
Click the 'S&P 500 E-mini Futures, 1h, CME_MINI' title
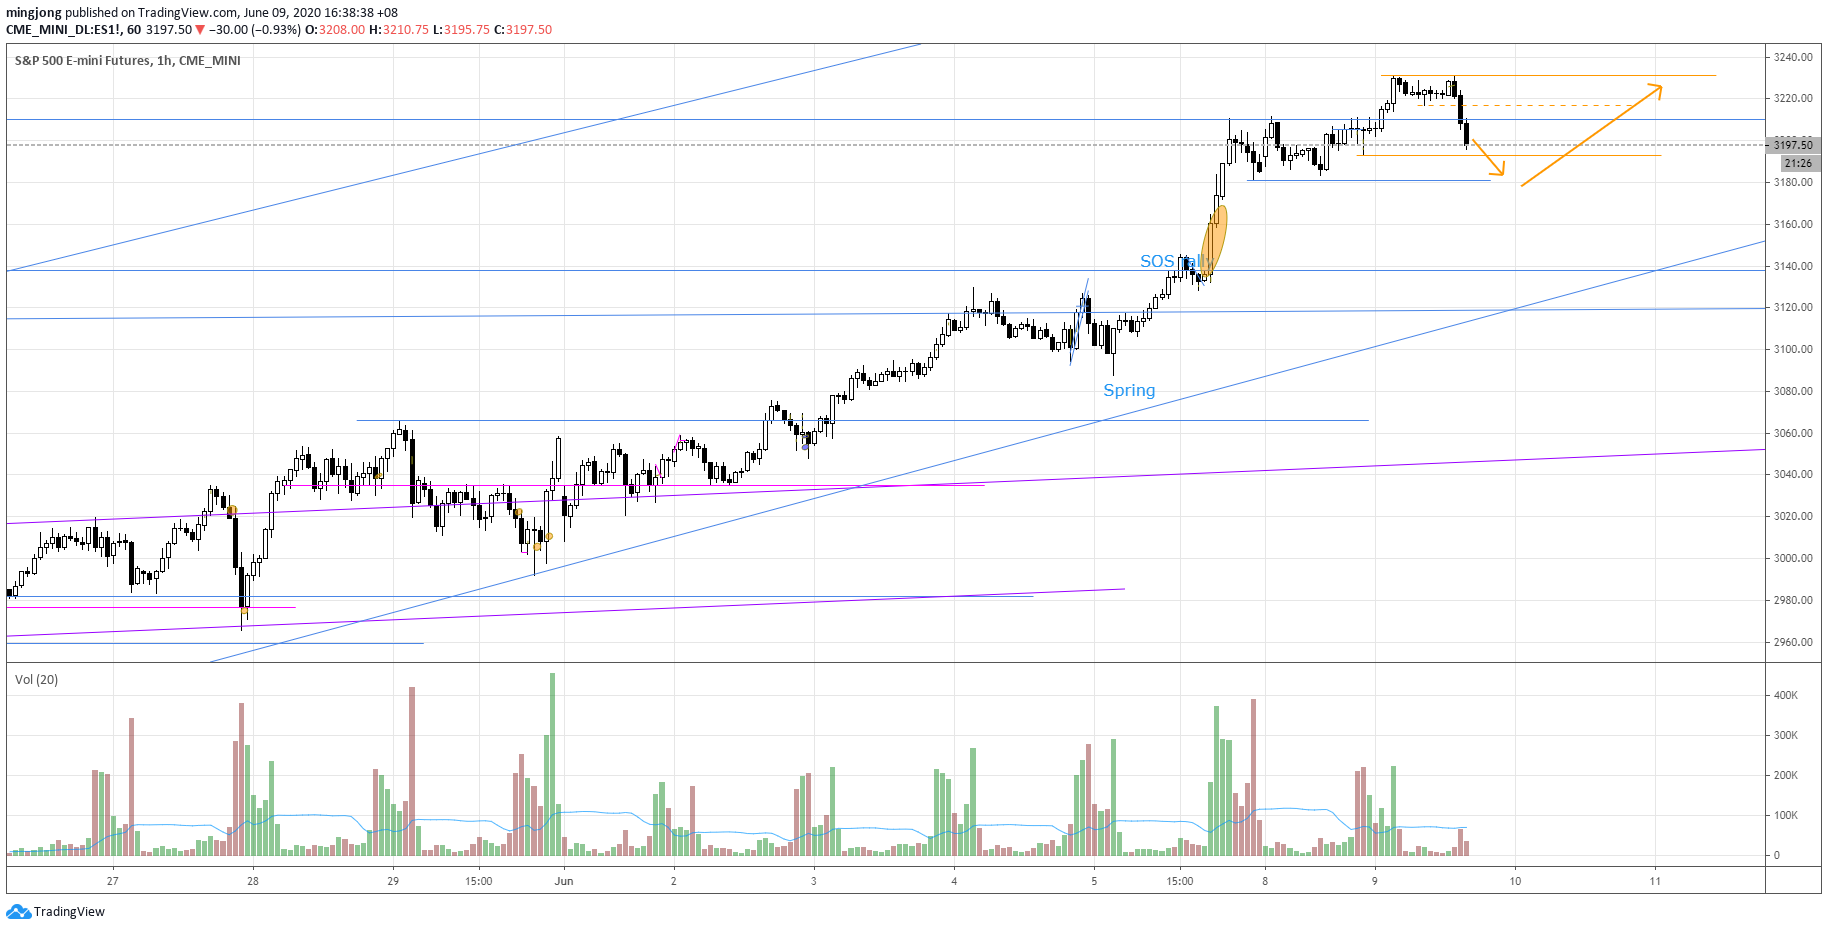tap(128, 61)
